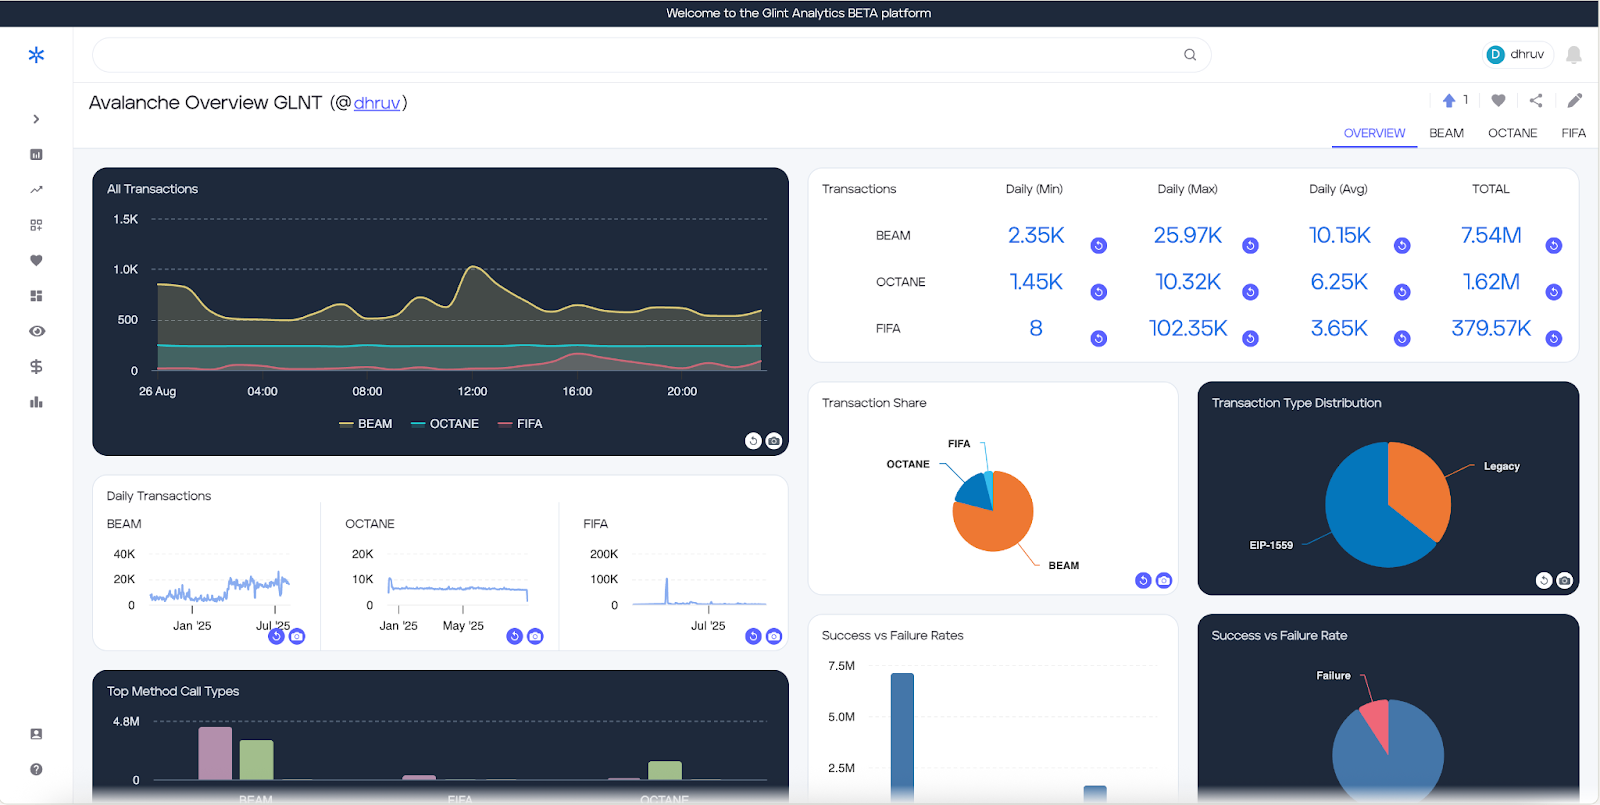Toggle OCTANE series in chart legend
Viewport: 1600px width, 805px height.
445,424
